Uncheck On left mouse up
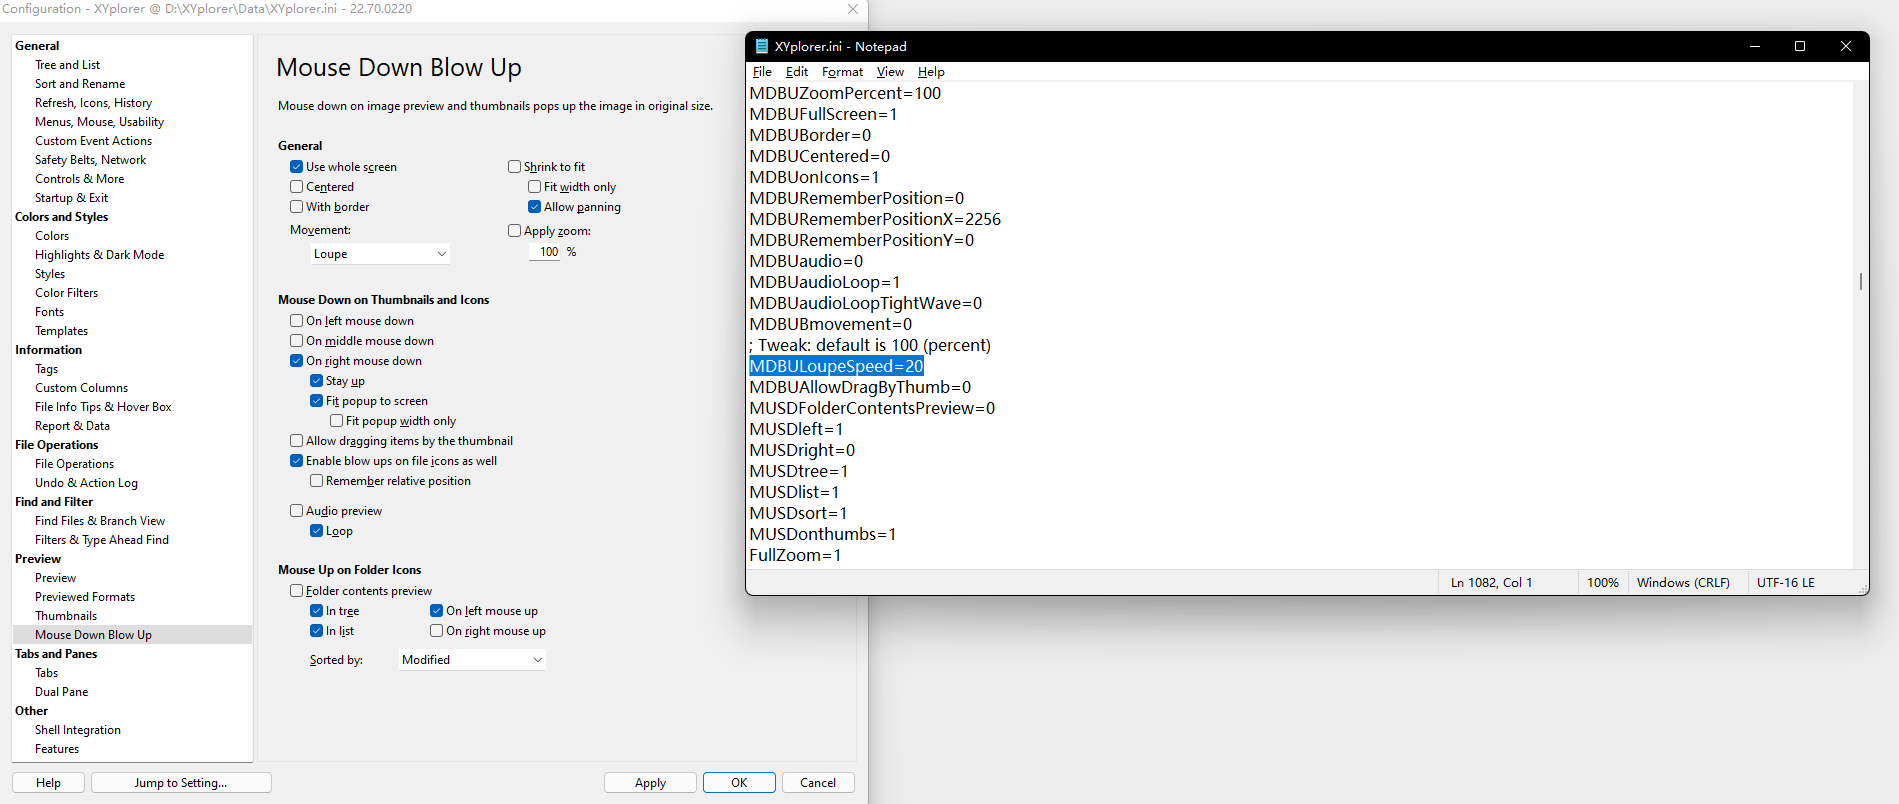 tap(437, 611)
